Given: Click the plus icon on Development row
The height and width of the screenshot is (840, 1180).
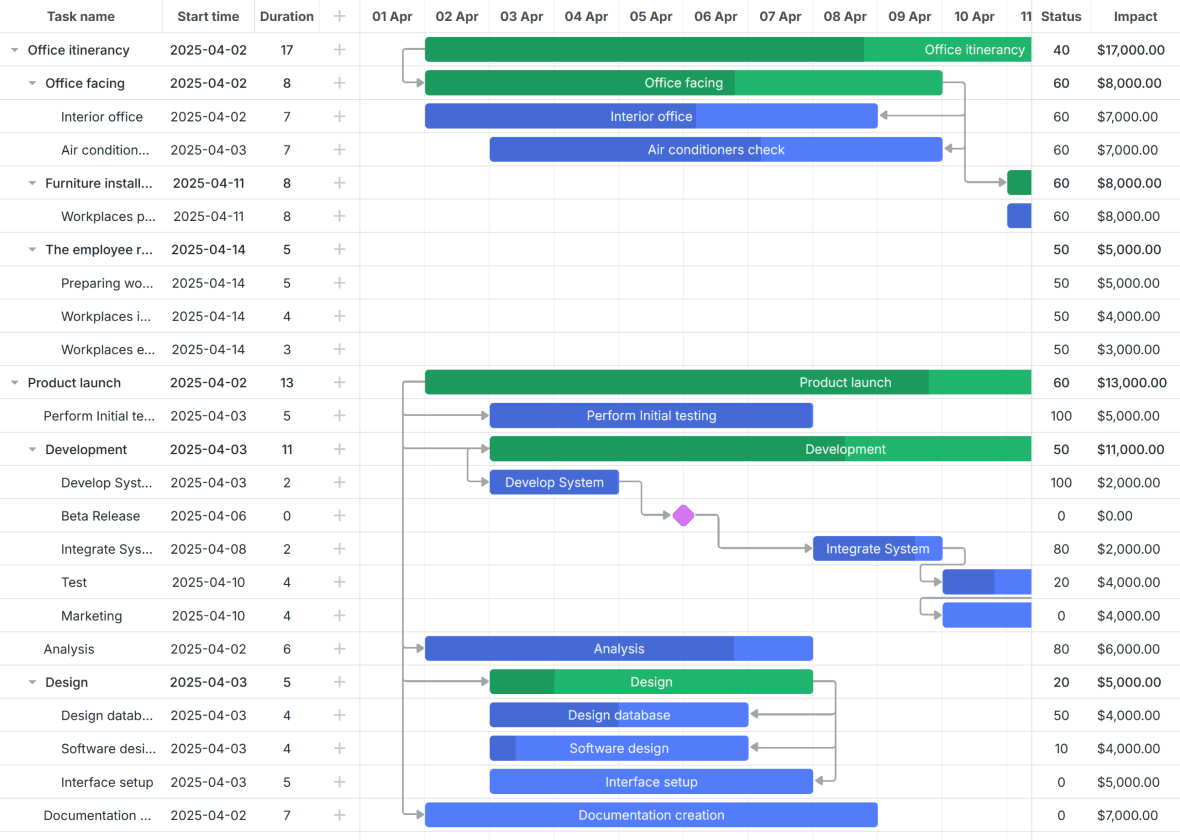Looking at the screenshot, I should (x=339, y=449).
